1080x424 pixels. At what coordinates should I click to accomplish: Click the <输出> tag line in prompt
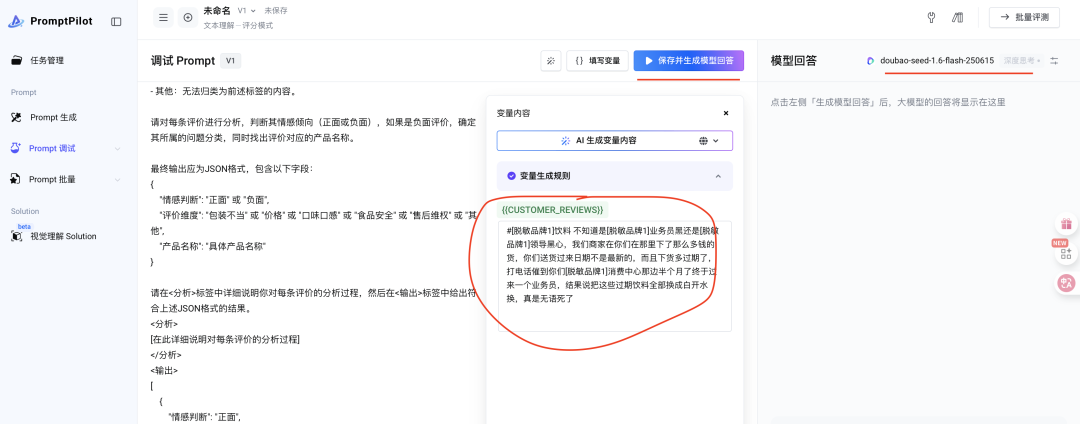pos(164,370)
